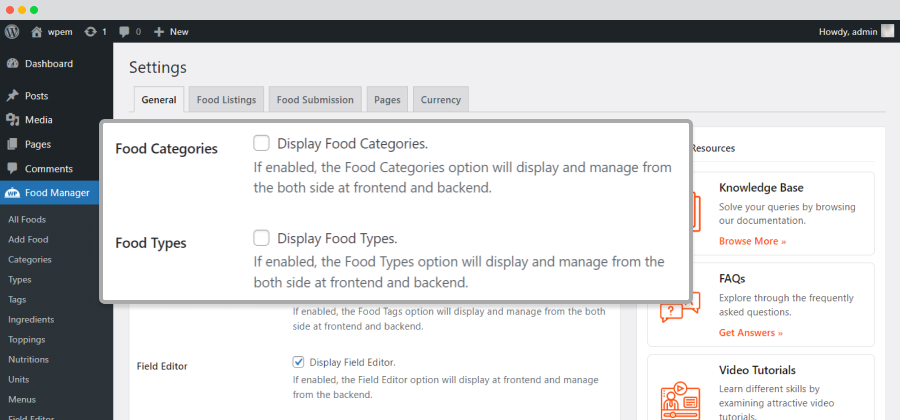Image resolution: width=900 pixels, height=420 pixels.
Task: Click the Media icon in sidebar
Action: tap(12, 120)
